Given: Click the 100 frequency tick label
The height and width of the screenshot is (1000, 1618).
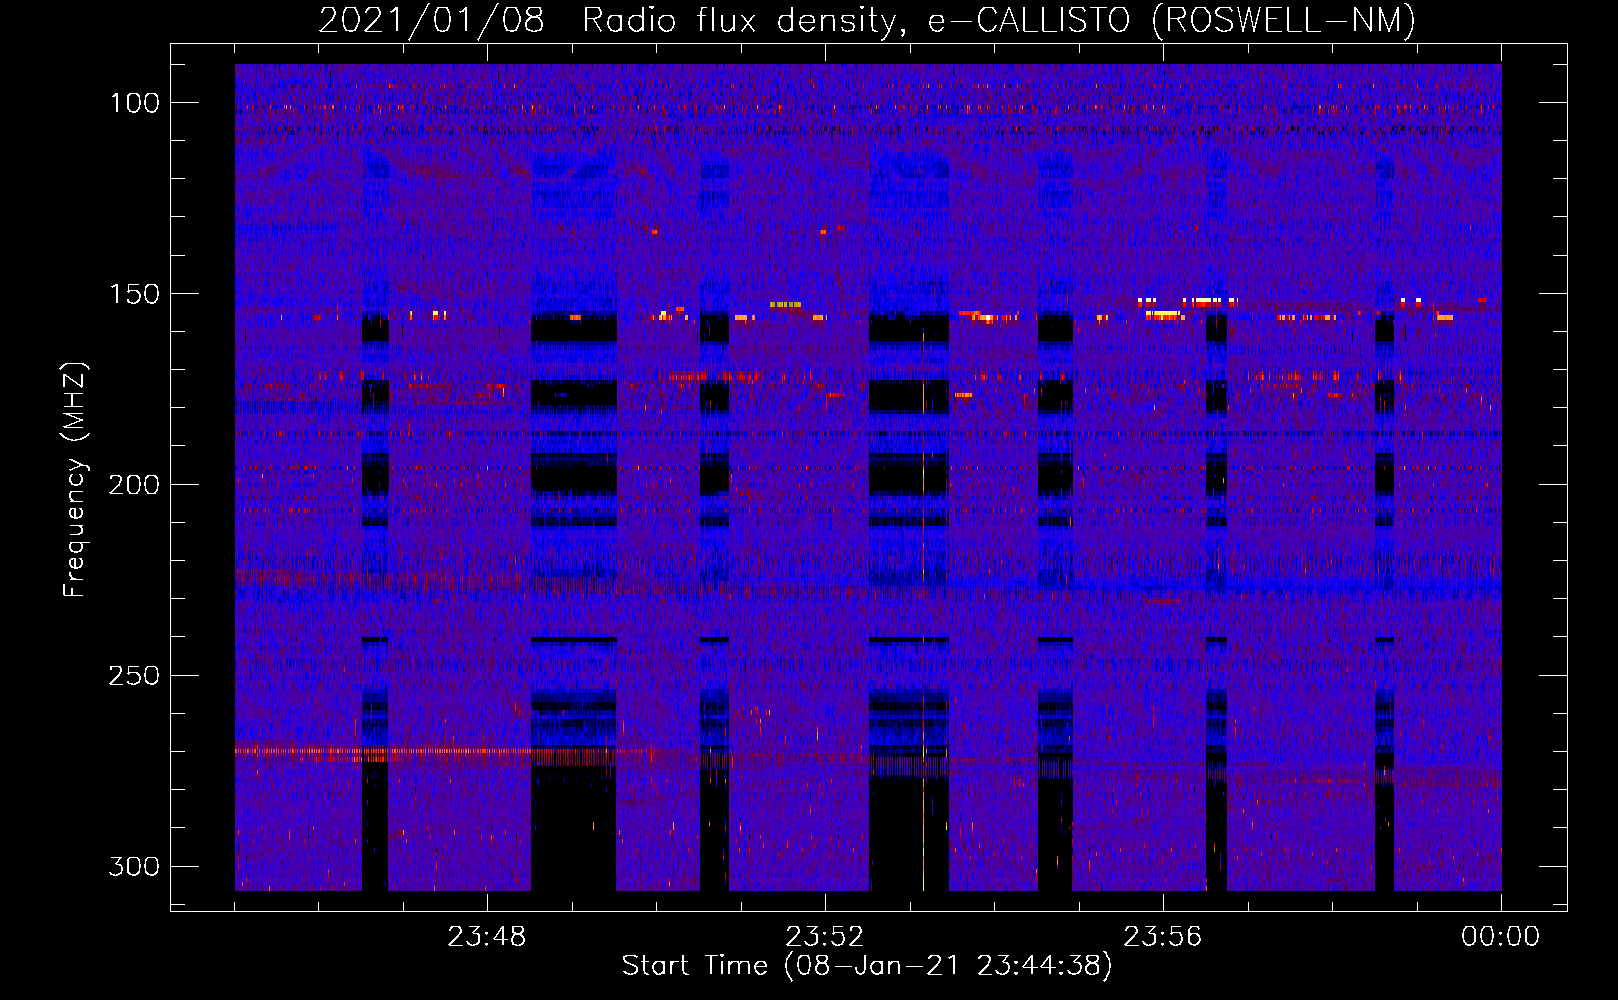Looking at the screenshot, I should point(135,103).
